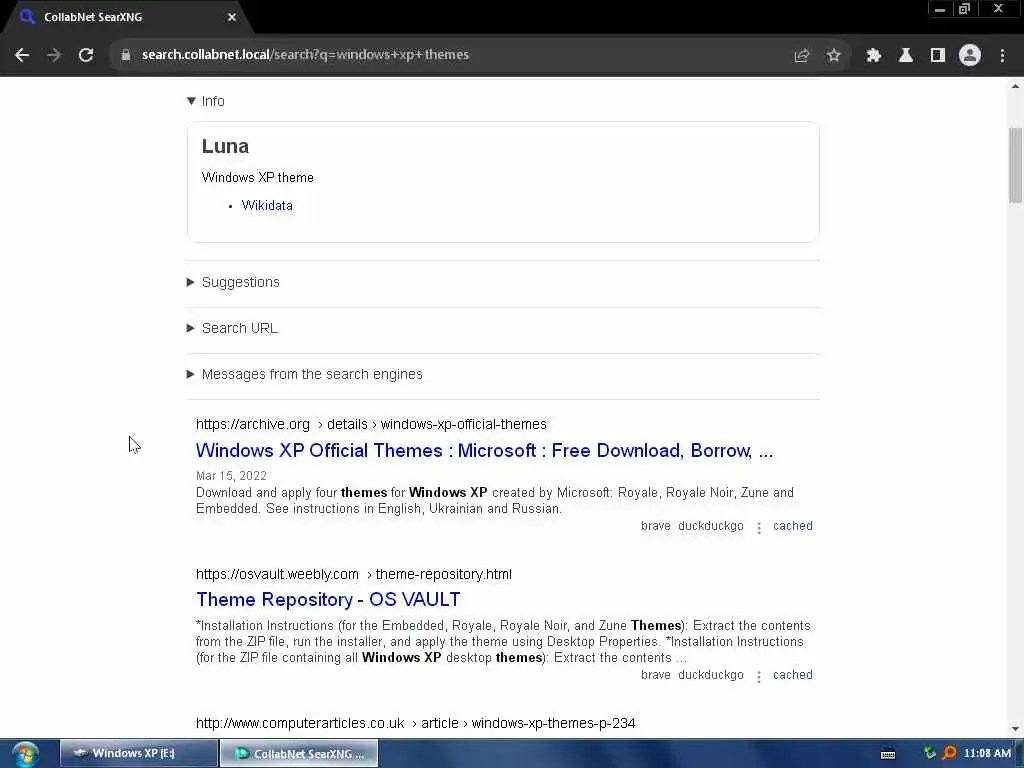Click the orange magnifier tray icon

point(949,753)
